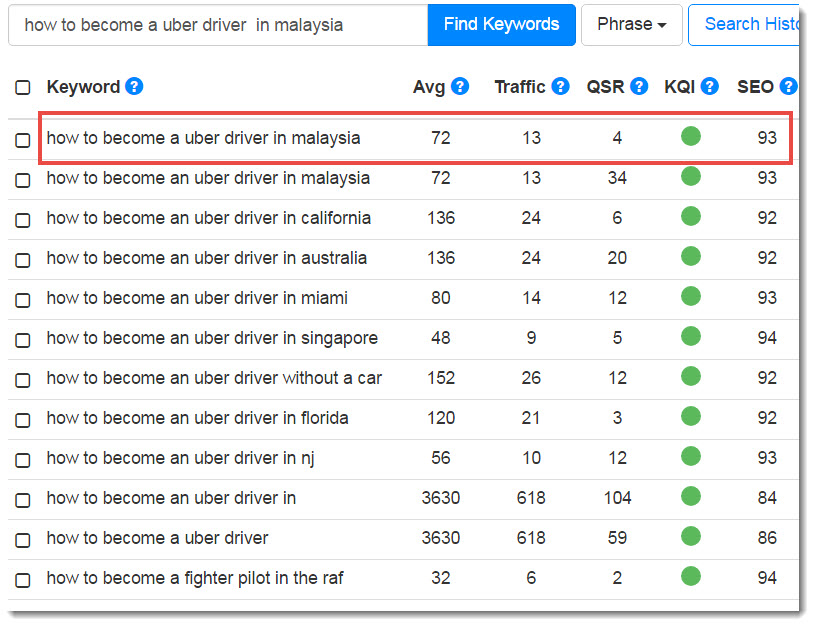This screenshot has width=814, height=626.
Task: Click SEO value 84
Action: pos(767,498)
